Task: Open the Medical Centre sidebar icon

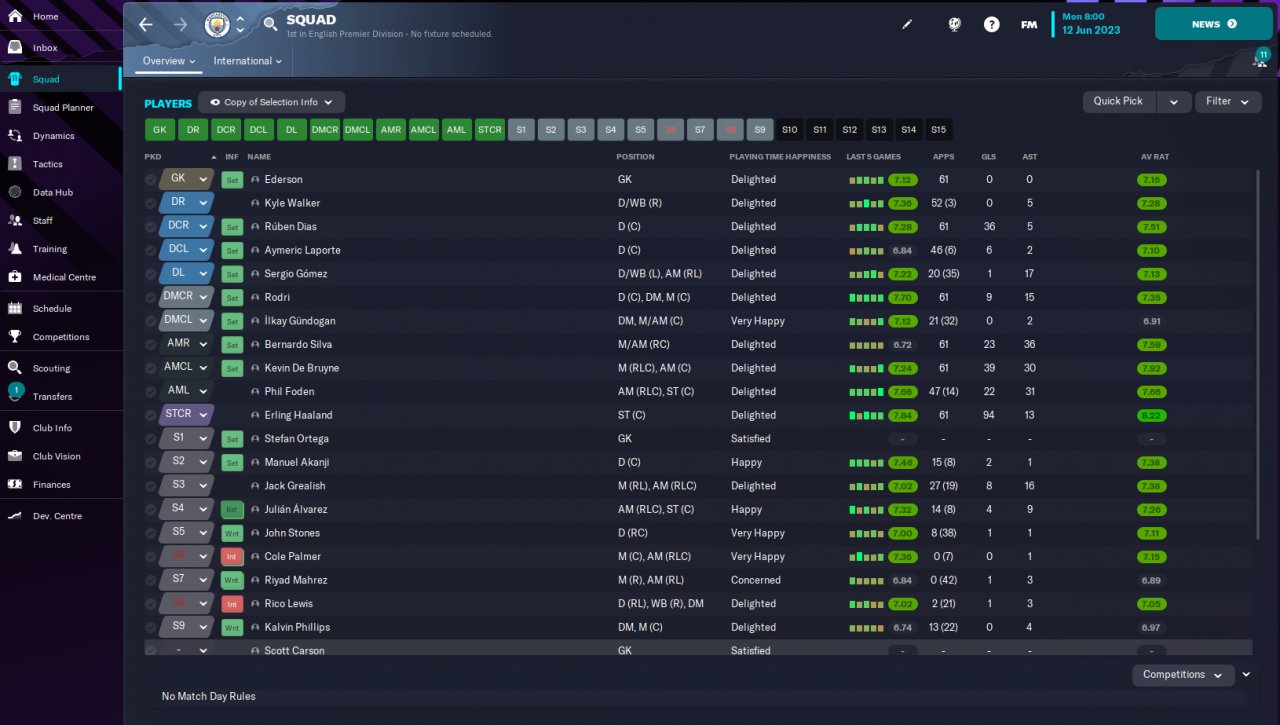Action: pos(15,276)
